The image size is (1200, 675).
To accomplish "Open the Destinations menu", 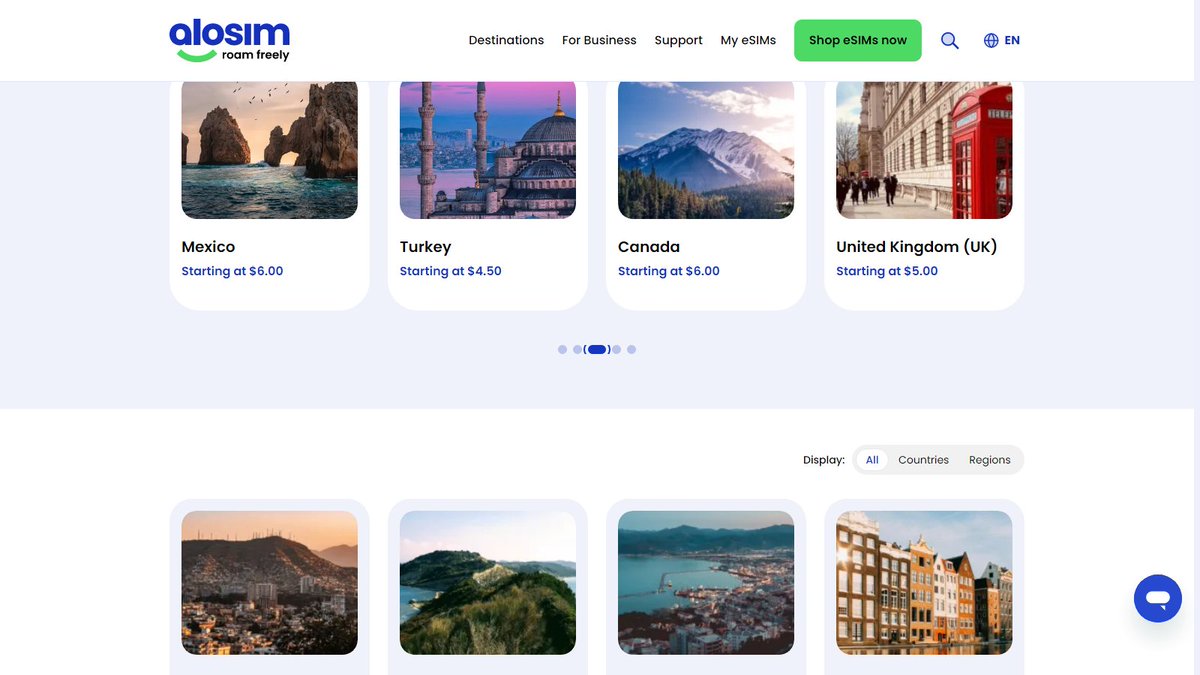I will pos(506,41).
